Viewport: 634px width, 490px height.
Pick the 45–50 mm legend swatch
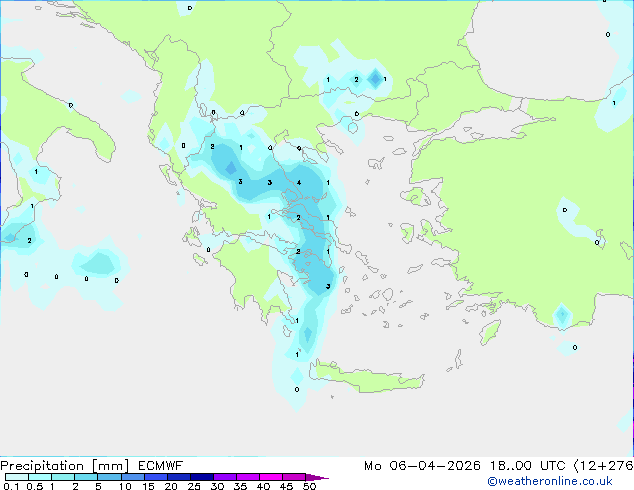294,477
